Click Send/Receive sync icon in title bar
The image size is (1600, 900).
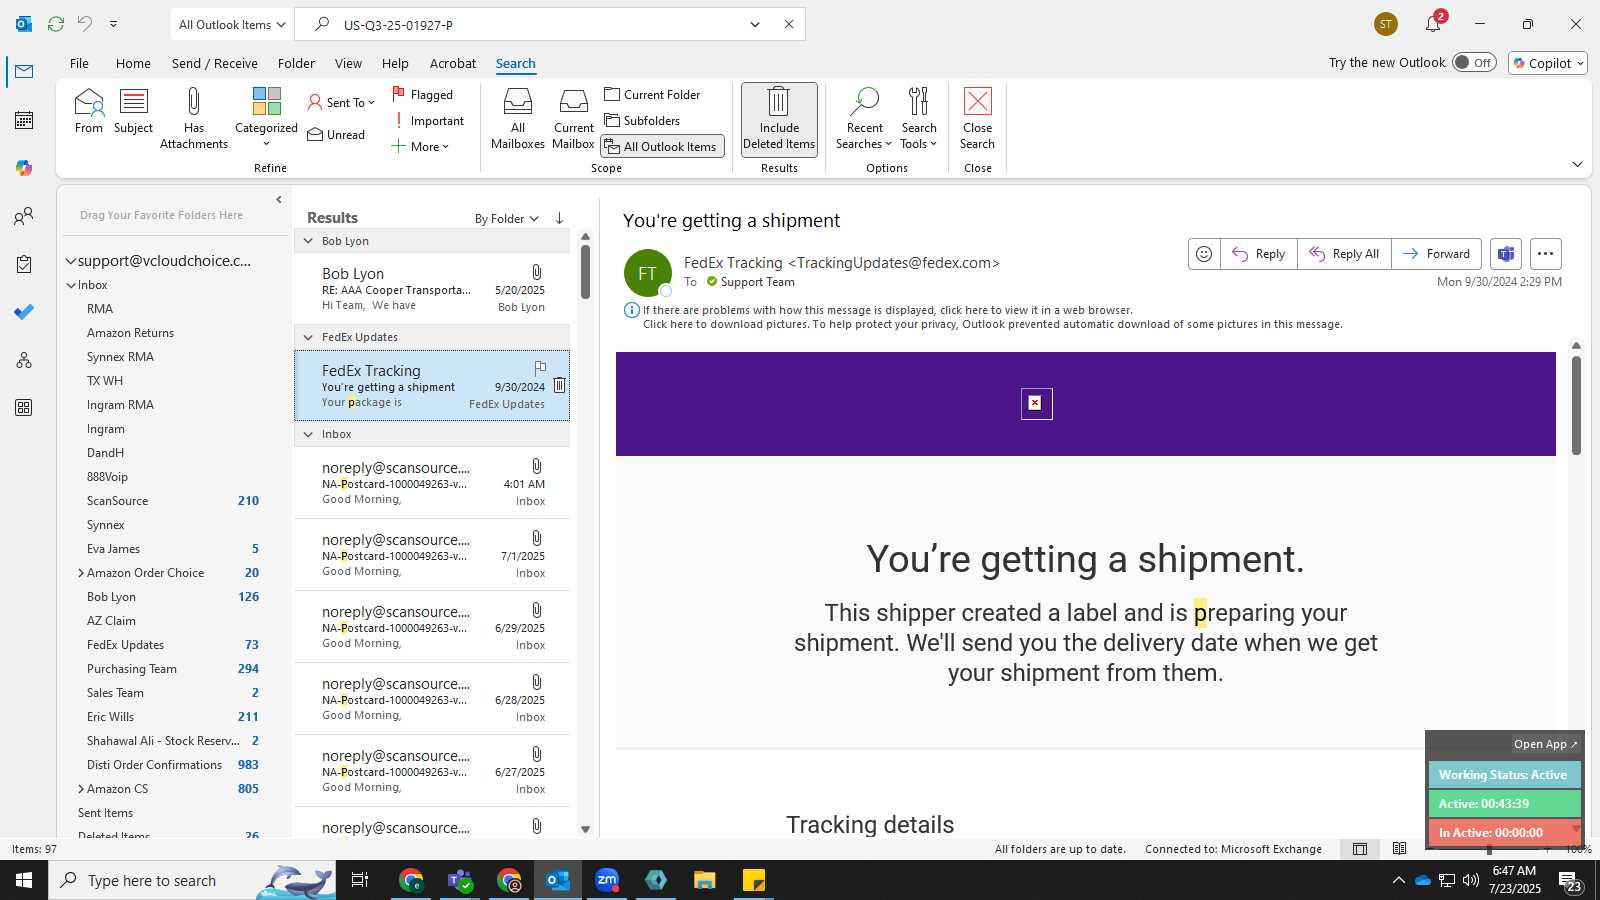pyautogui.click(x=56, y=24)
